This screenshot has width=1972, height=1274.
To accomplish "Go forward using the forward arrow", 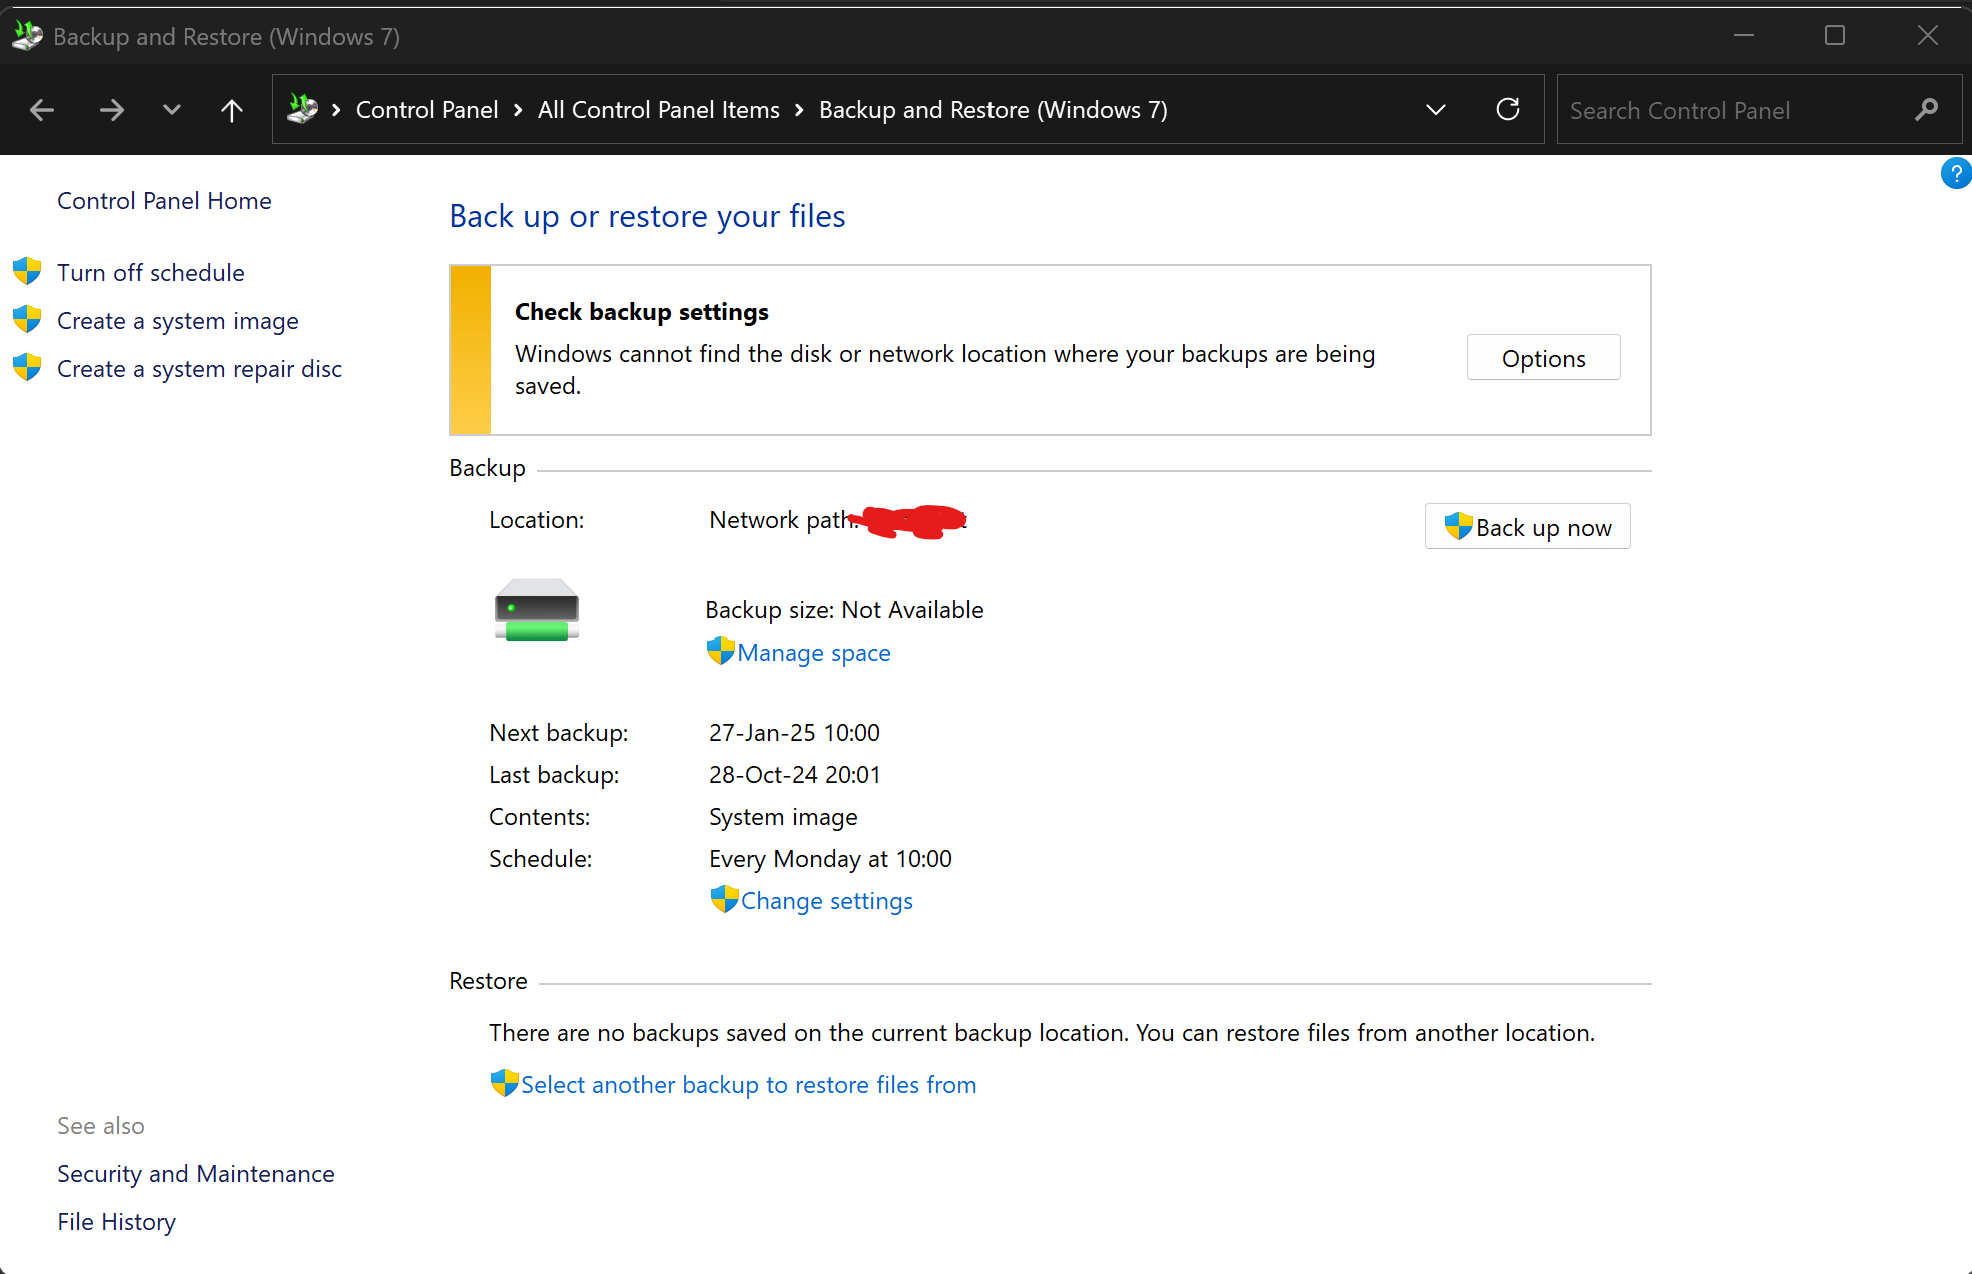I will coord(112,110).
